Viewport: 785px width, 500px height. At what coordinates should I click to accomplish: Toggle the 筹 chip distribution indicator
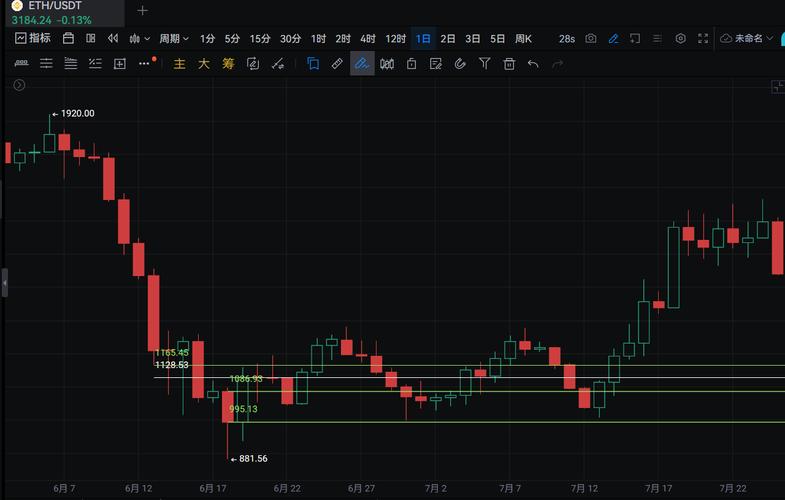pyautogui.click(x=228, y=64)
